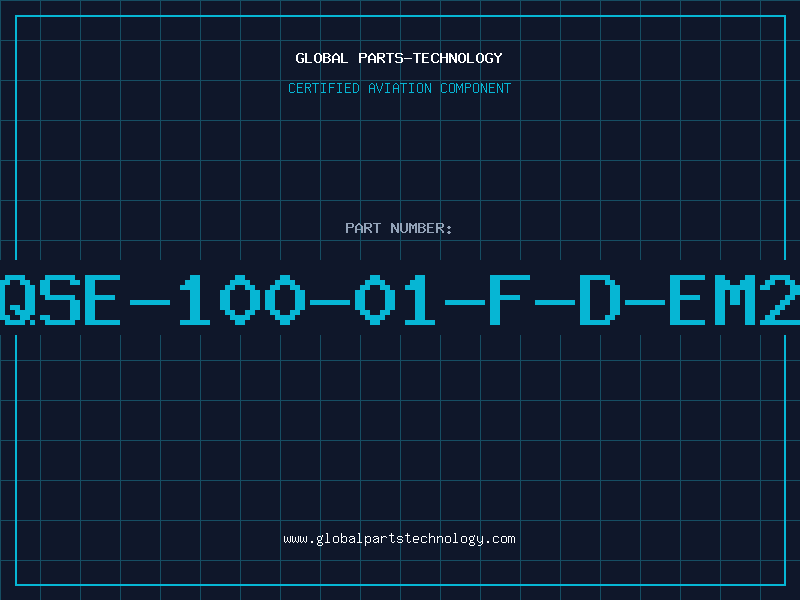Open the www.globalpartstechnology.com link
Screen dimensions: 800x600
[399, 539]
